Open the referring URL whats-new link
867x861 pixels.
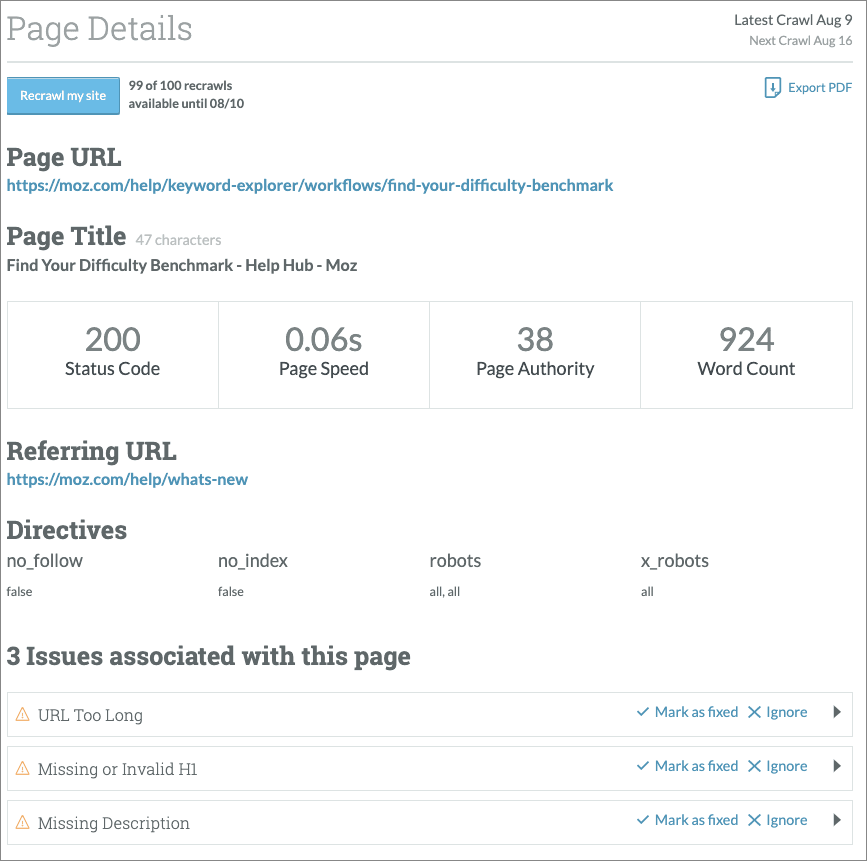pos(127,480)
